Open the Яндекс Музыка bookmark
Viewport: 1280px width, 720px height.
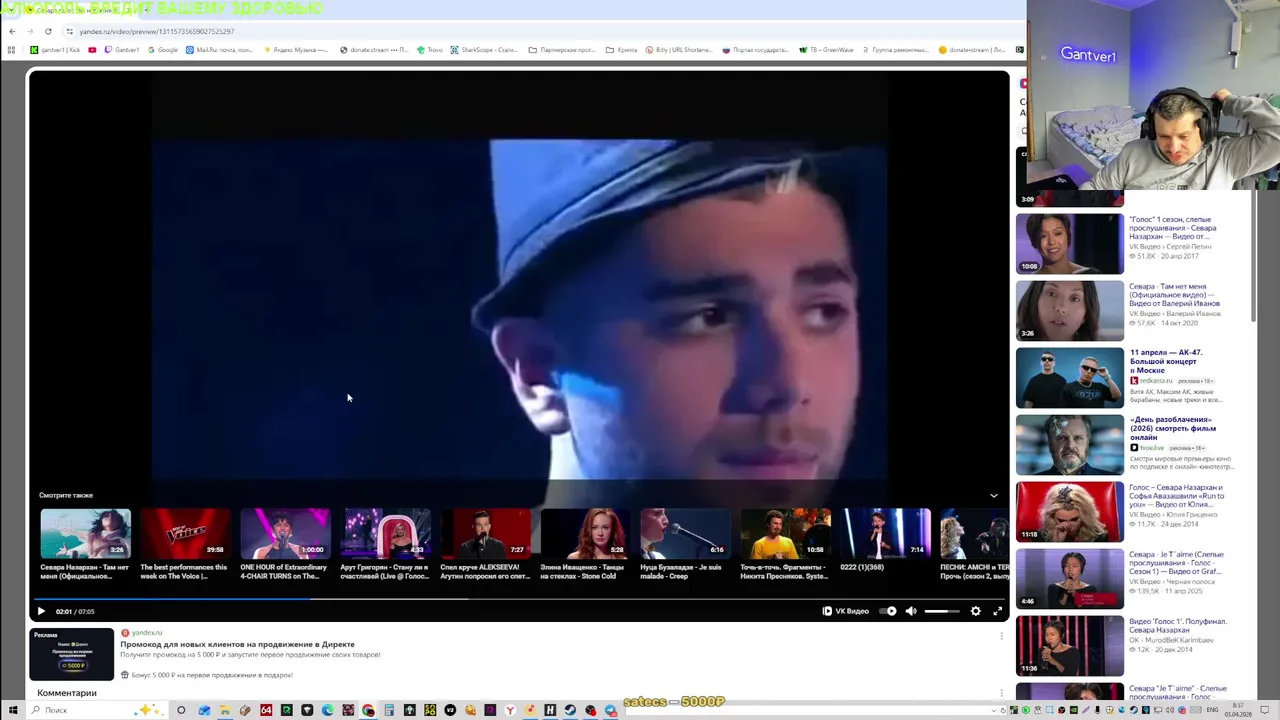coord(296,50)
